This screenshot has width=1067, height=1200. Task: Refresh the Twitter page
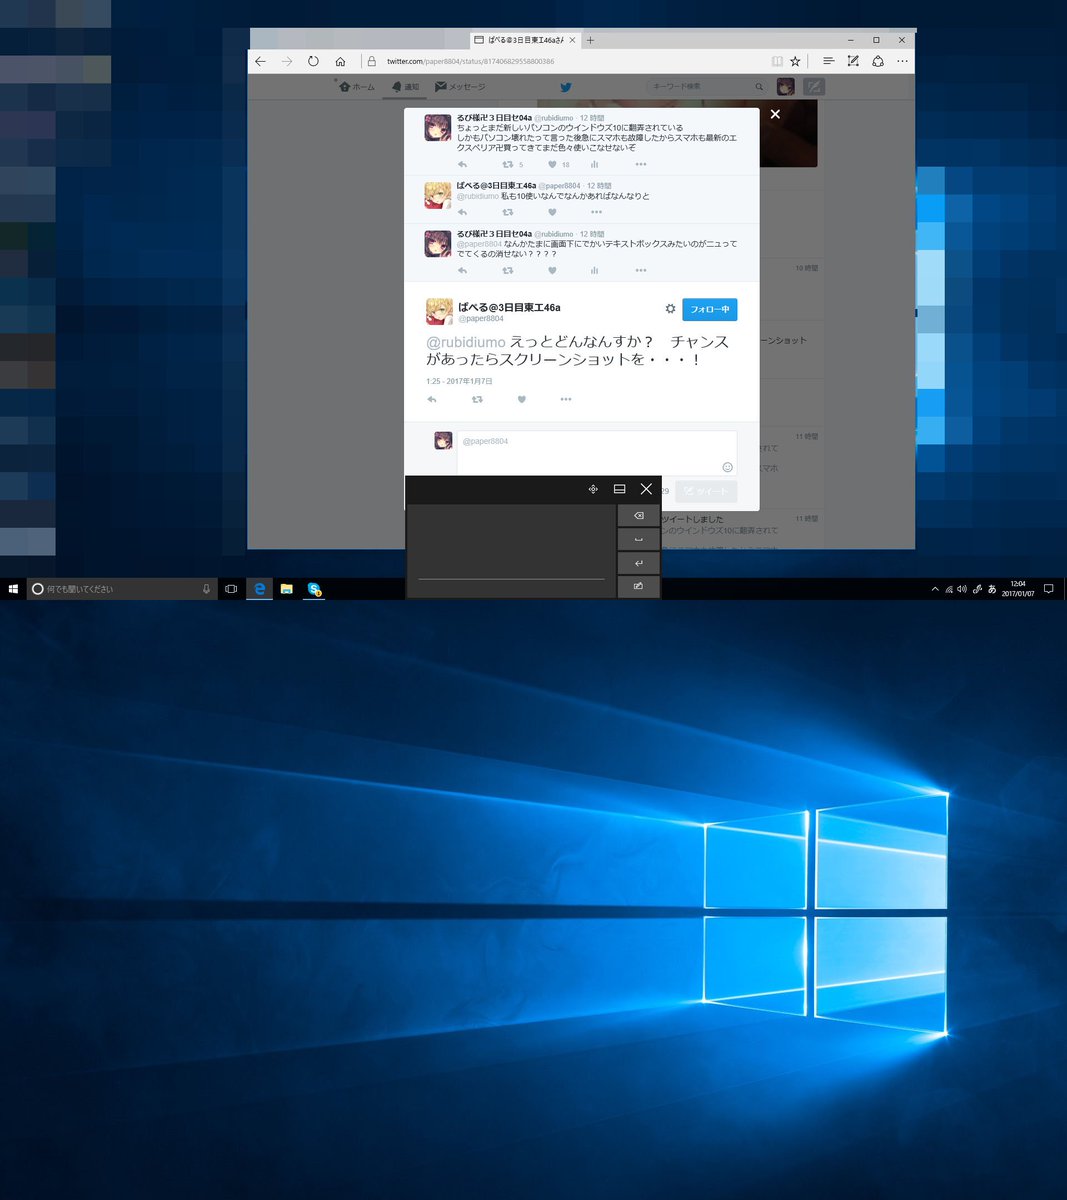(313, 61)
